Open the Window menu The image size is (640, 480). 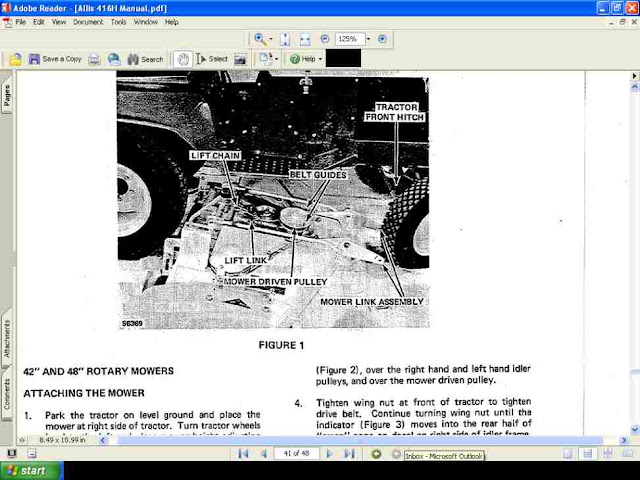point(146,22)
